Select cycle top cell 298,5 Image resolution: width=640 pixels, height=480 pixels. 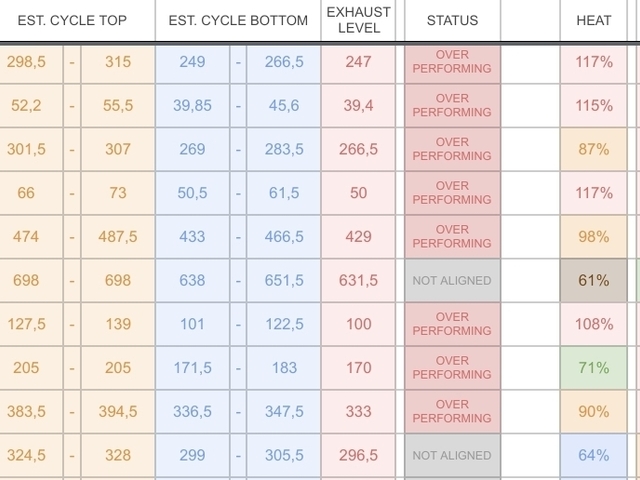click(28, 62)
